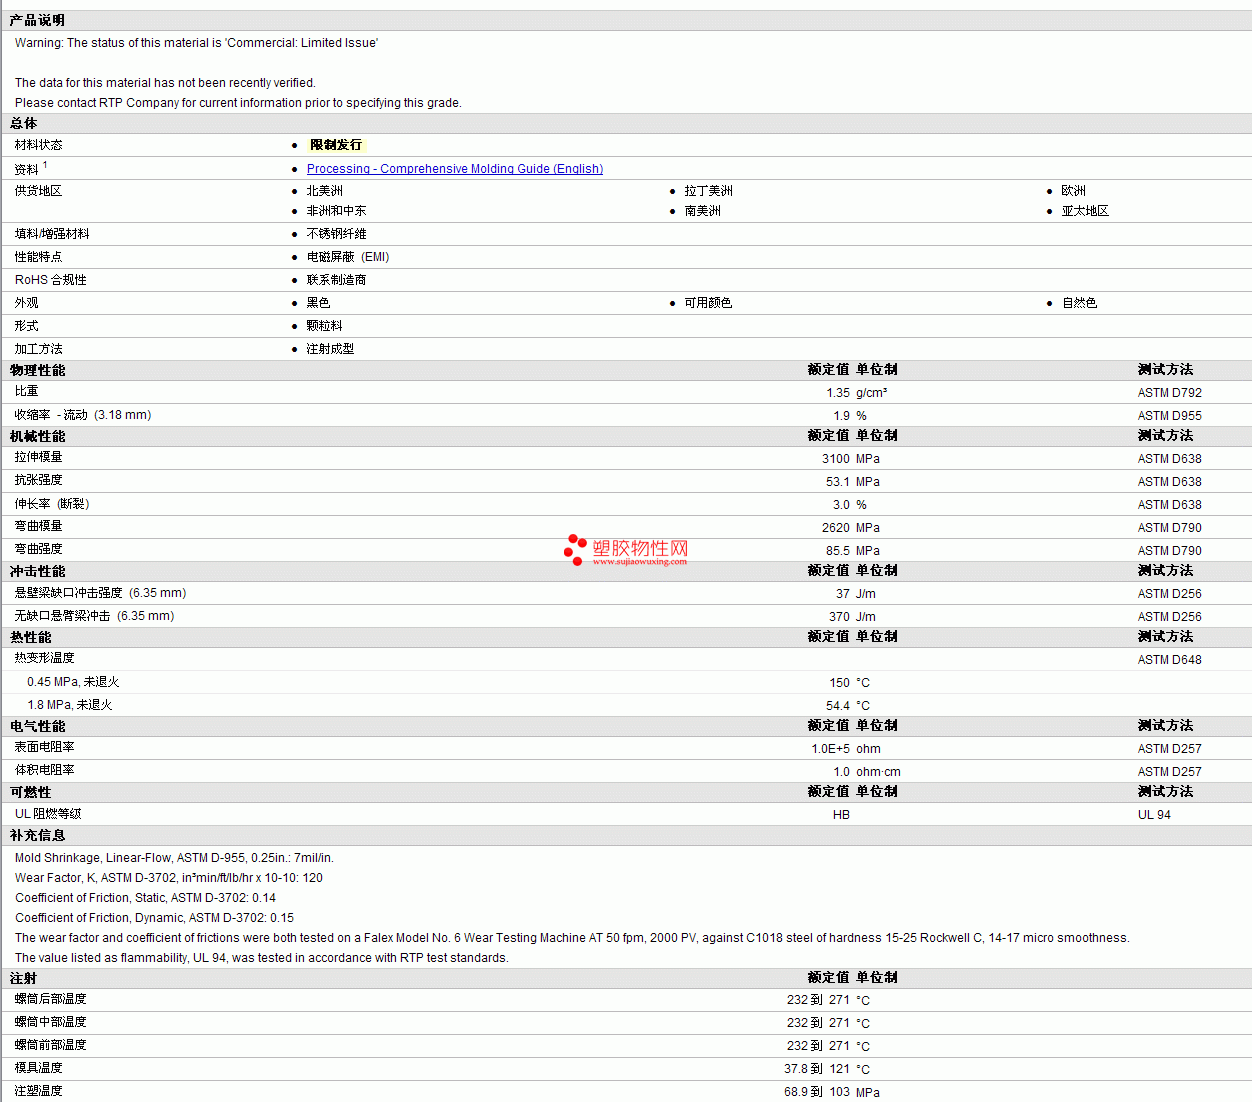The width and height of the screenshot is (1252, 1102).
Task: Click the elongation value 3.0
Action: tap(842, 505)
